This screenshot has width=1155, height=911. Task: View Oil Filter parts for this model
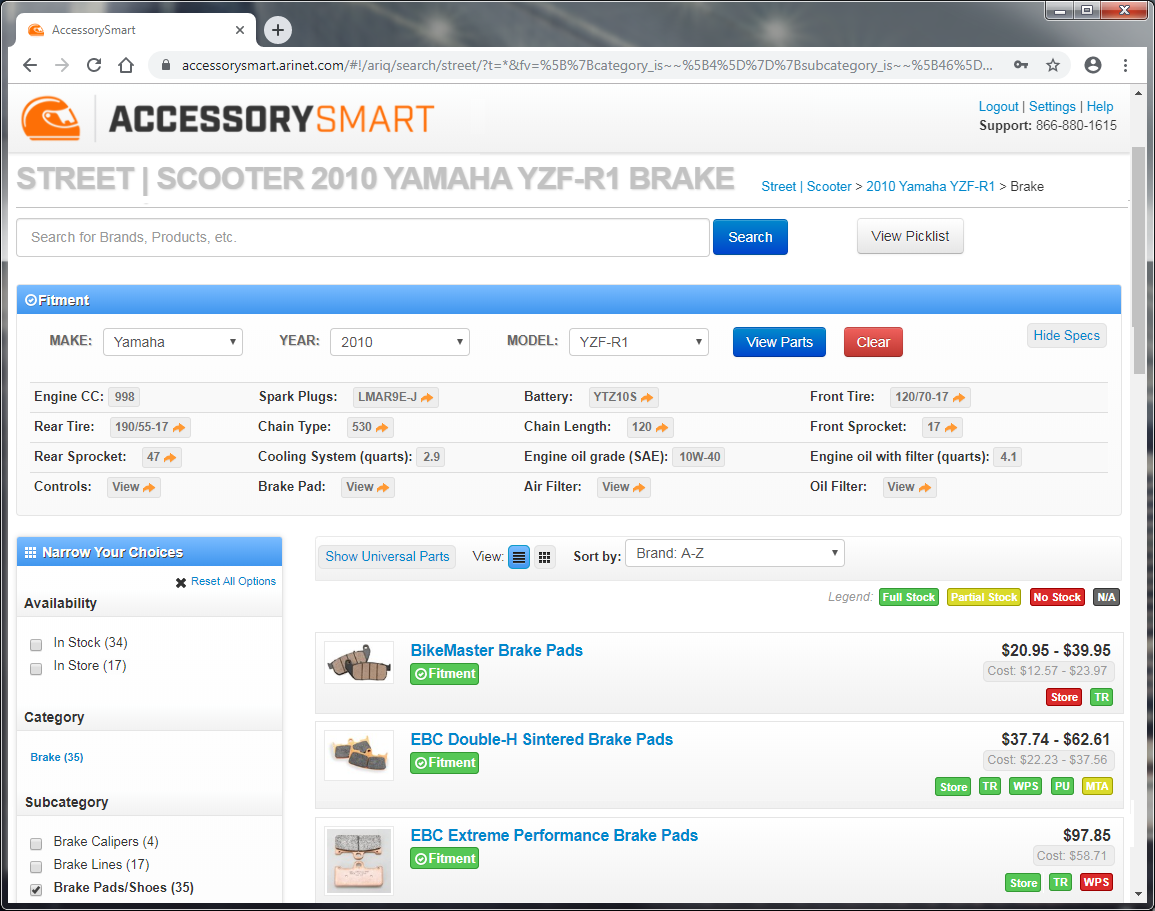coord(909,487)
